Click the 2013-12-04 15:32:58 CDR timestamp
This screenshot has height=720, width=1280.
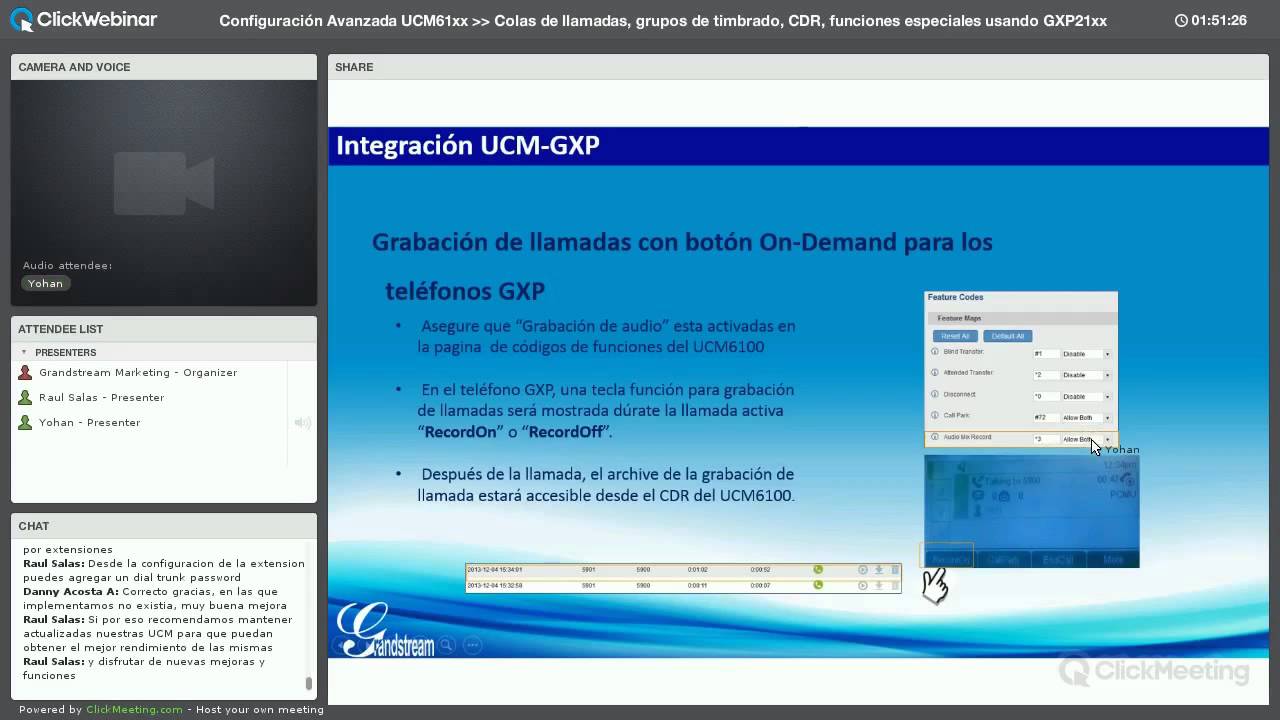(494, 585)
